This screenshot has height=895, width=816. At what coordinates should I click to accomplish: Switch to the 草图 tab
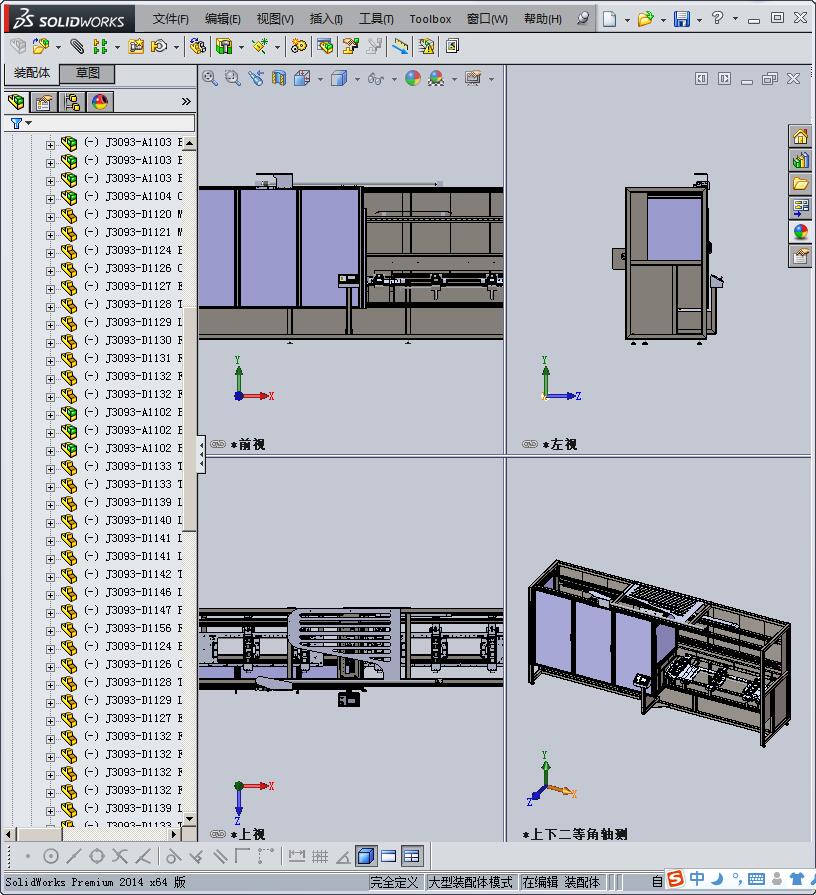(x=88, y=73)
